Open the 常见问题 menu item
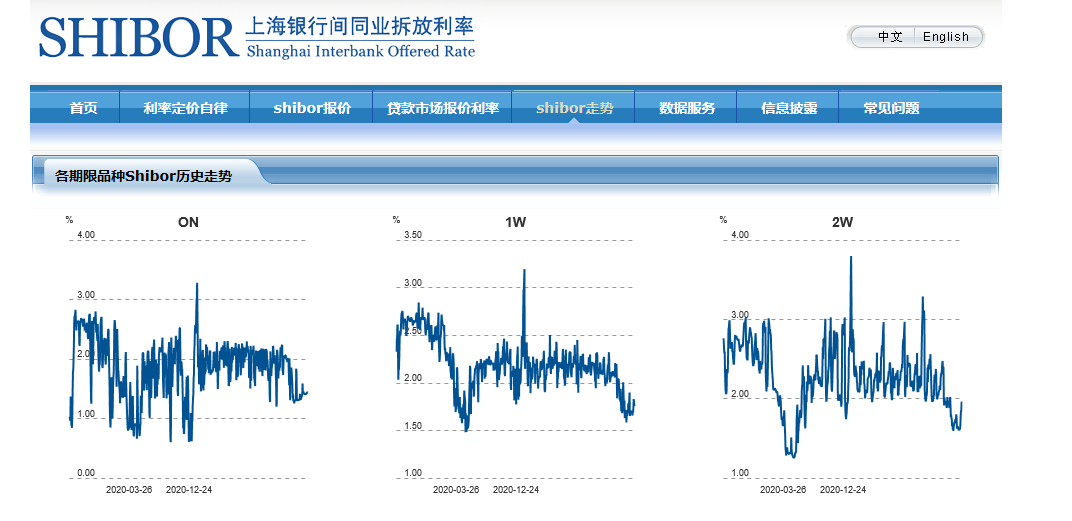 891,108
